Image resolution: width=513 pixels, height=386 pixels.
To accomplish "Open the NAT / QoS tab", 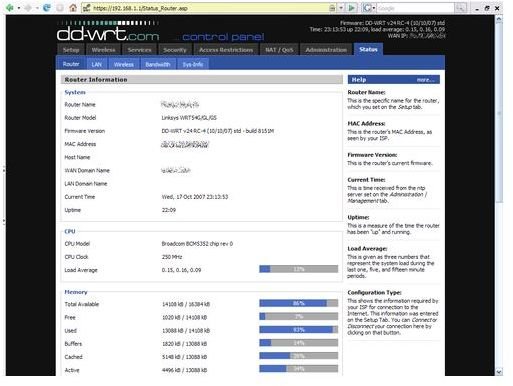I will coord(279,50).
